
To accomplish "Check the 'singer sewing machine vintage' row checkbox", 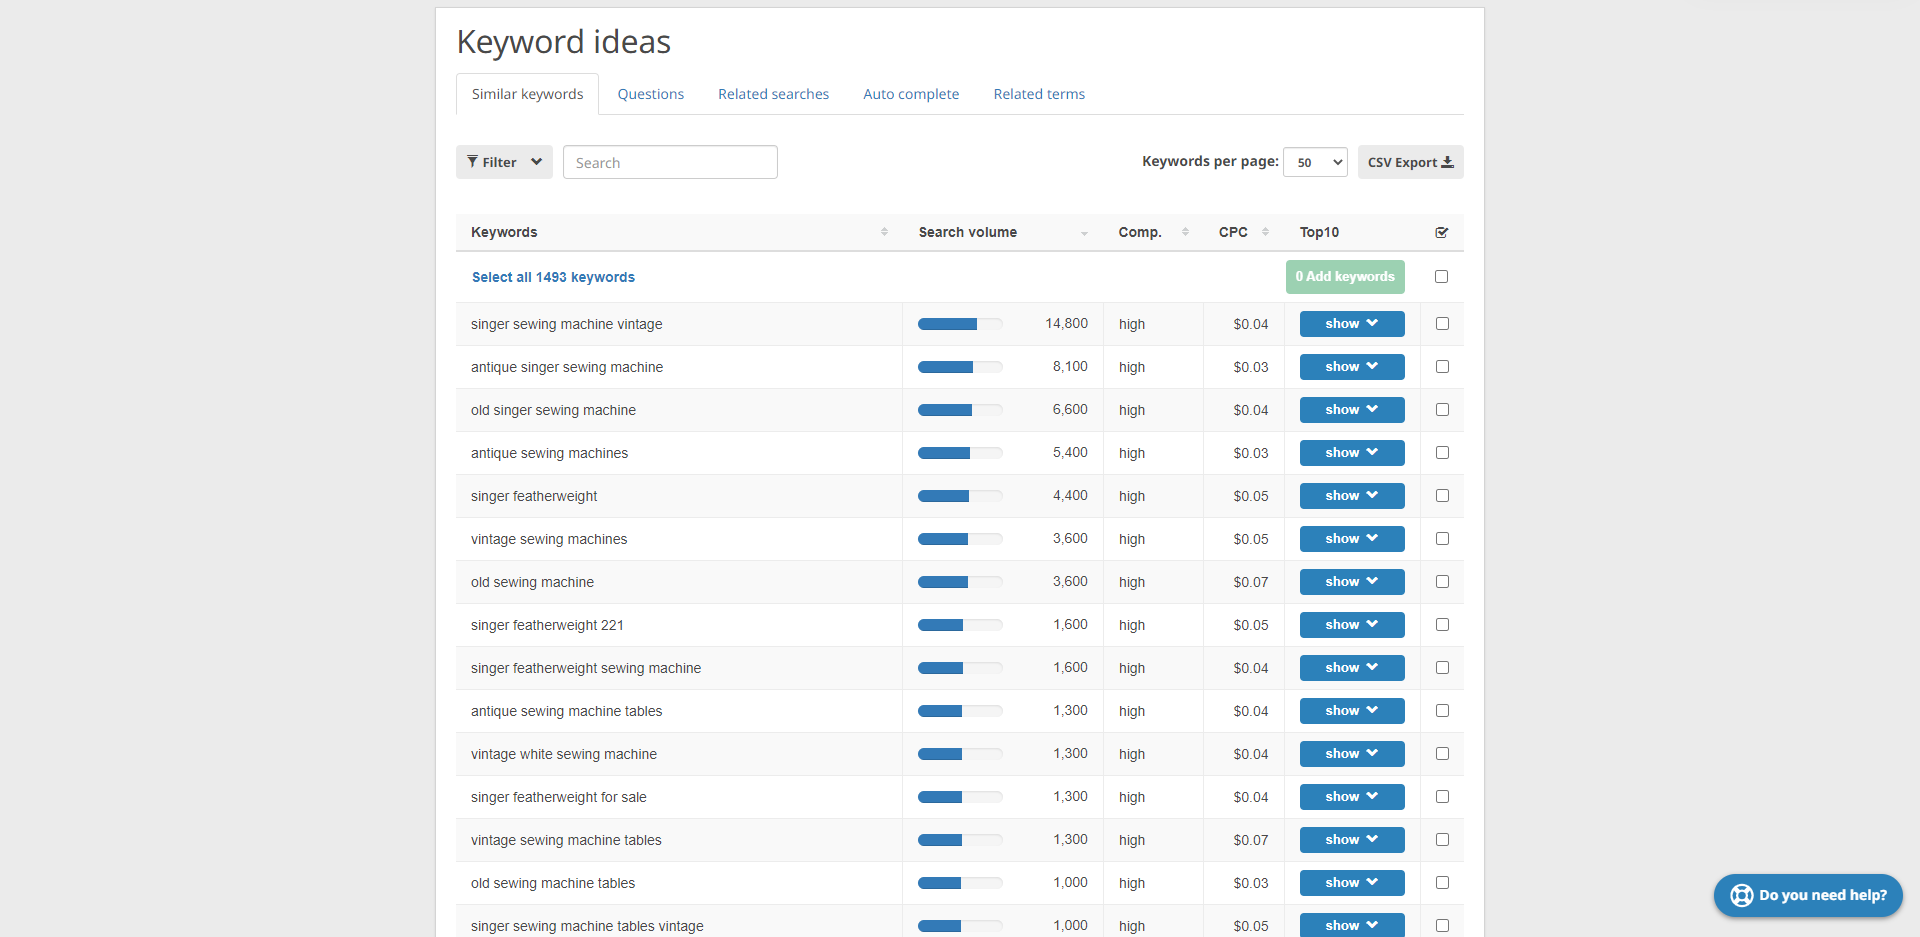I will (1441, 323).
